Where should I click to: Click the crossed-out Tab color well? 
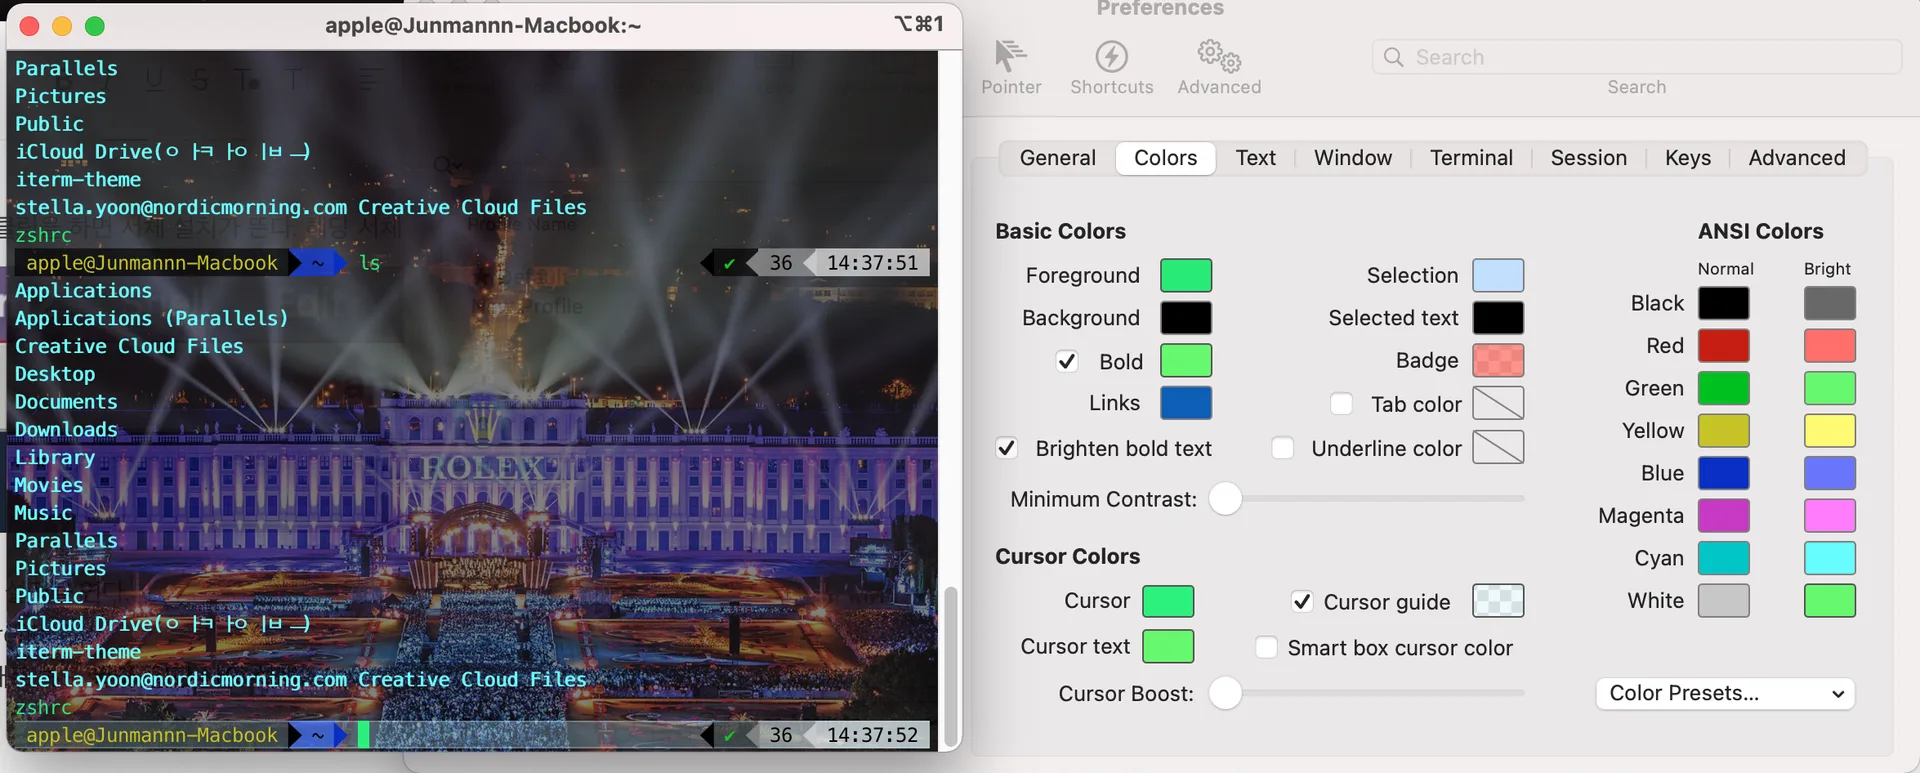pos(1498,403)
